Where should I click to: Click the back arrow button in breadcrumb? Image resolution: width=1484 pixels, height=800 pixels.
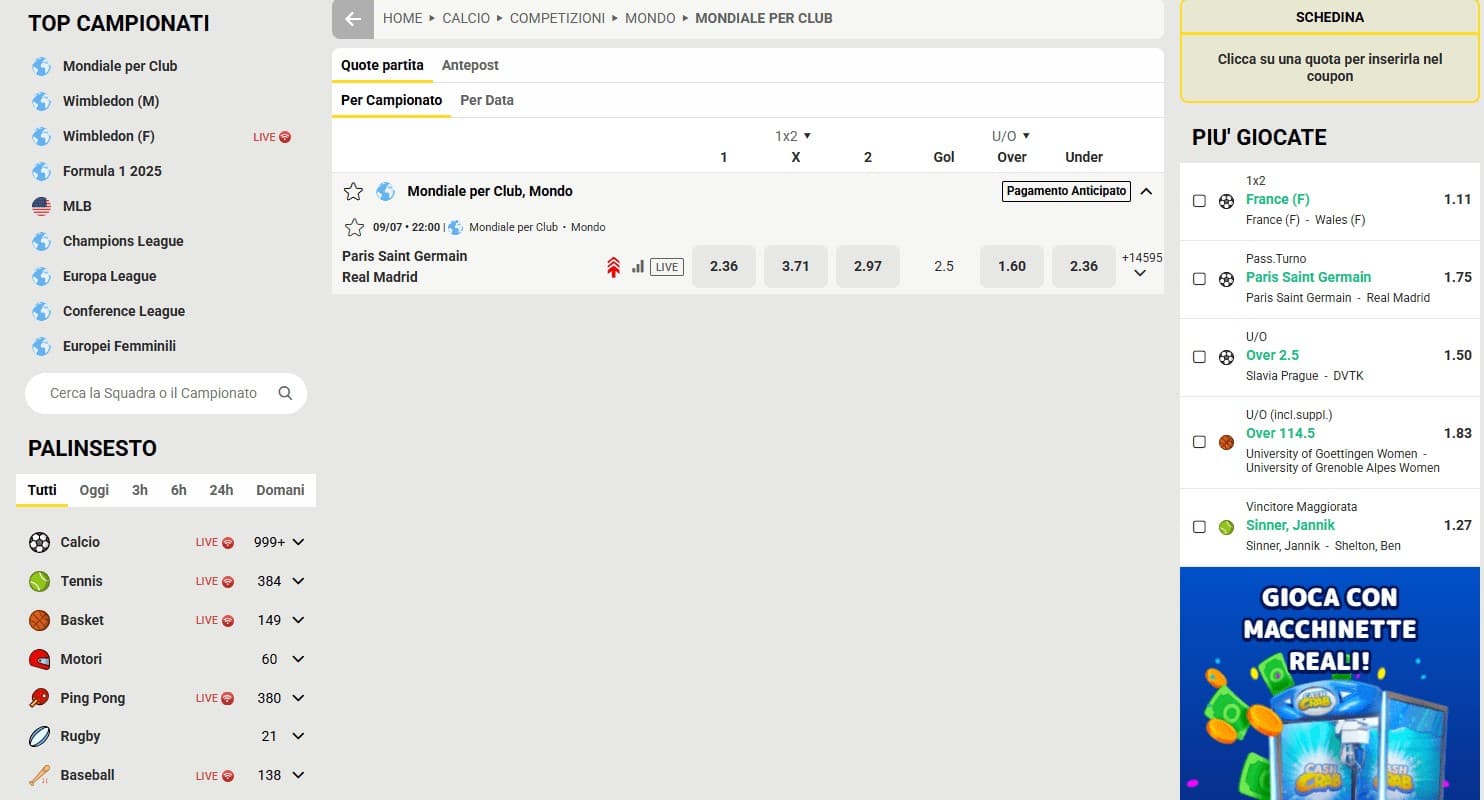coord(353,19)
